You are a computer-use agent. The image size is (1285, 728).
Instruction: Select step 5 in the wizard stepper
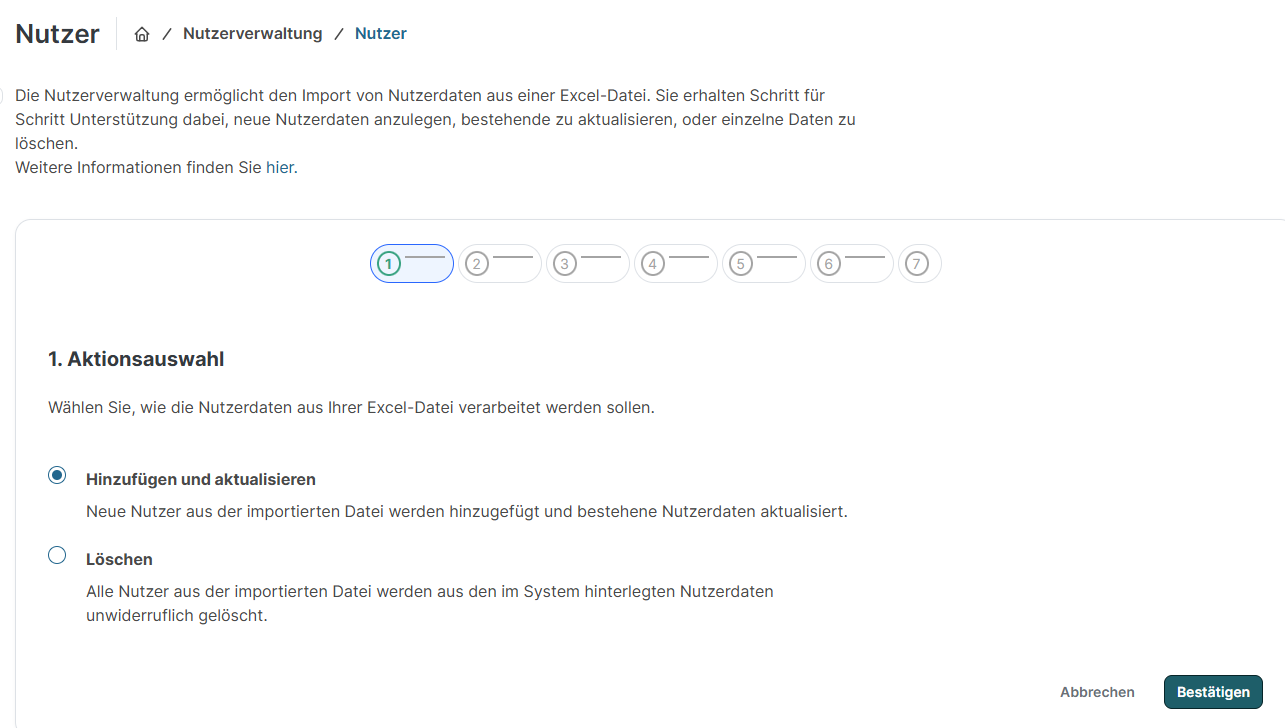point(741,264)
